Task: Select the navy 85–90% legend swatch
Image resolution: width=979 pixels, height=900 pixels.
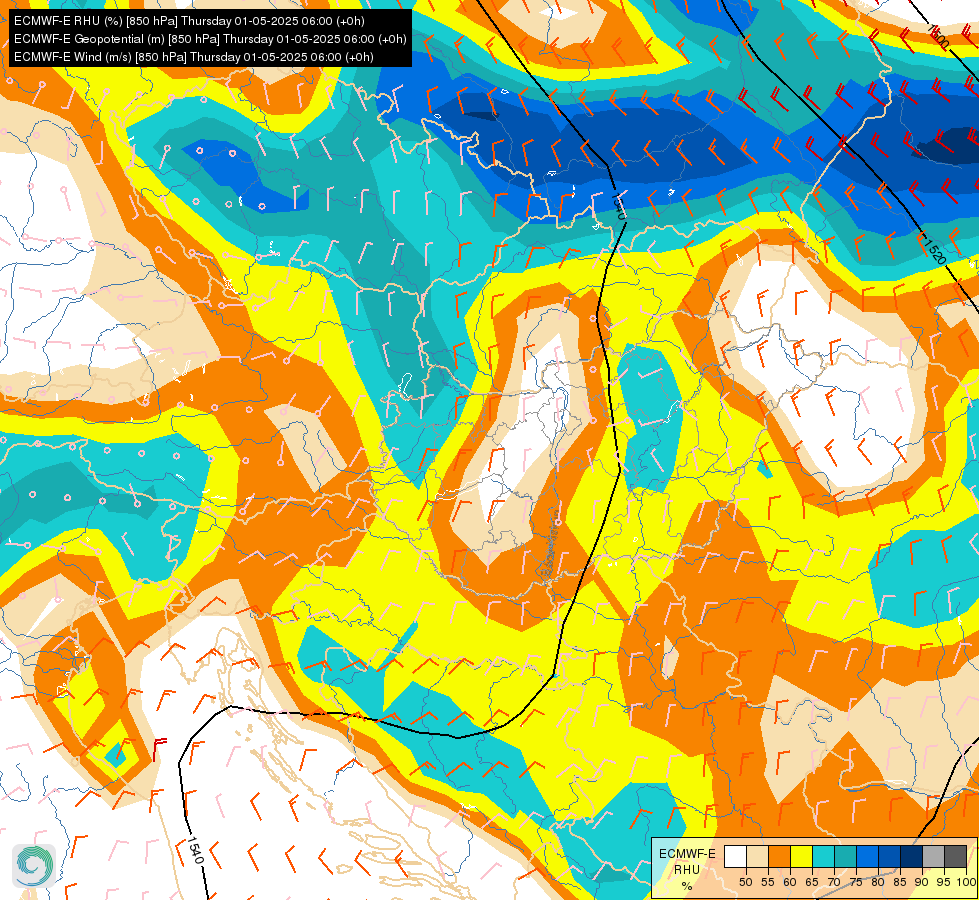Action: [x=911, y=856]
